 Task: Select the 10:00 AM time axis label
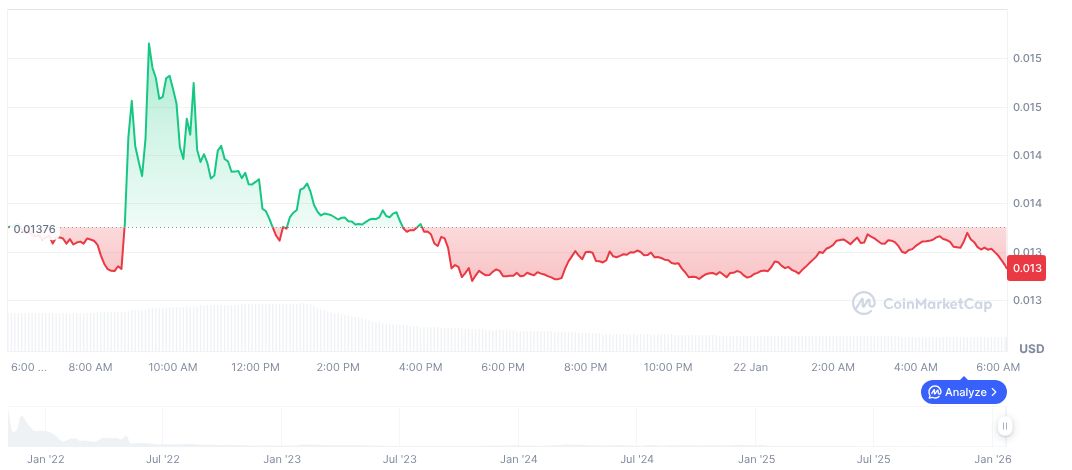pyautogui.click(x=172, y=367)
